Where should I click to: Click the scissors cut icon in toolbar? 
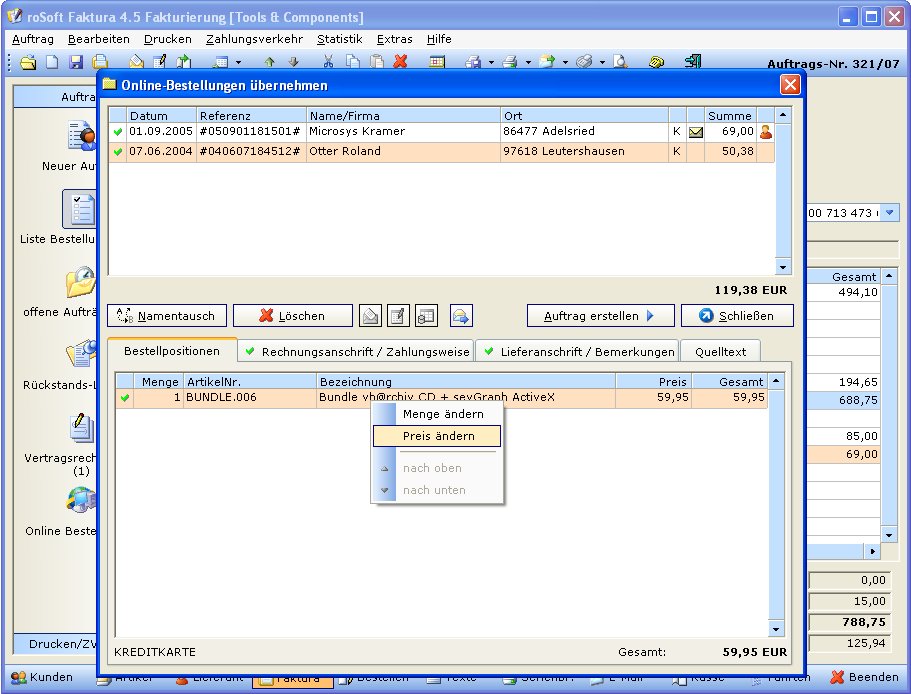[x=327, y=62]
